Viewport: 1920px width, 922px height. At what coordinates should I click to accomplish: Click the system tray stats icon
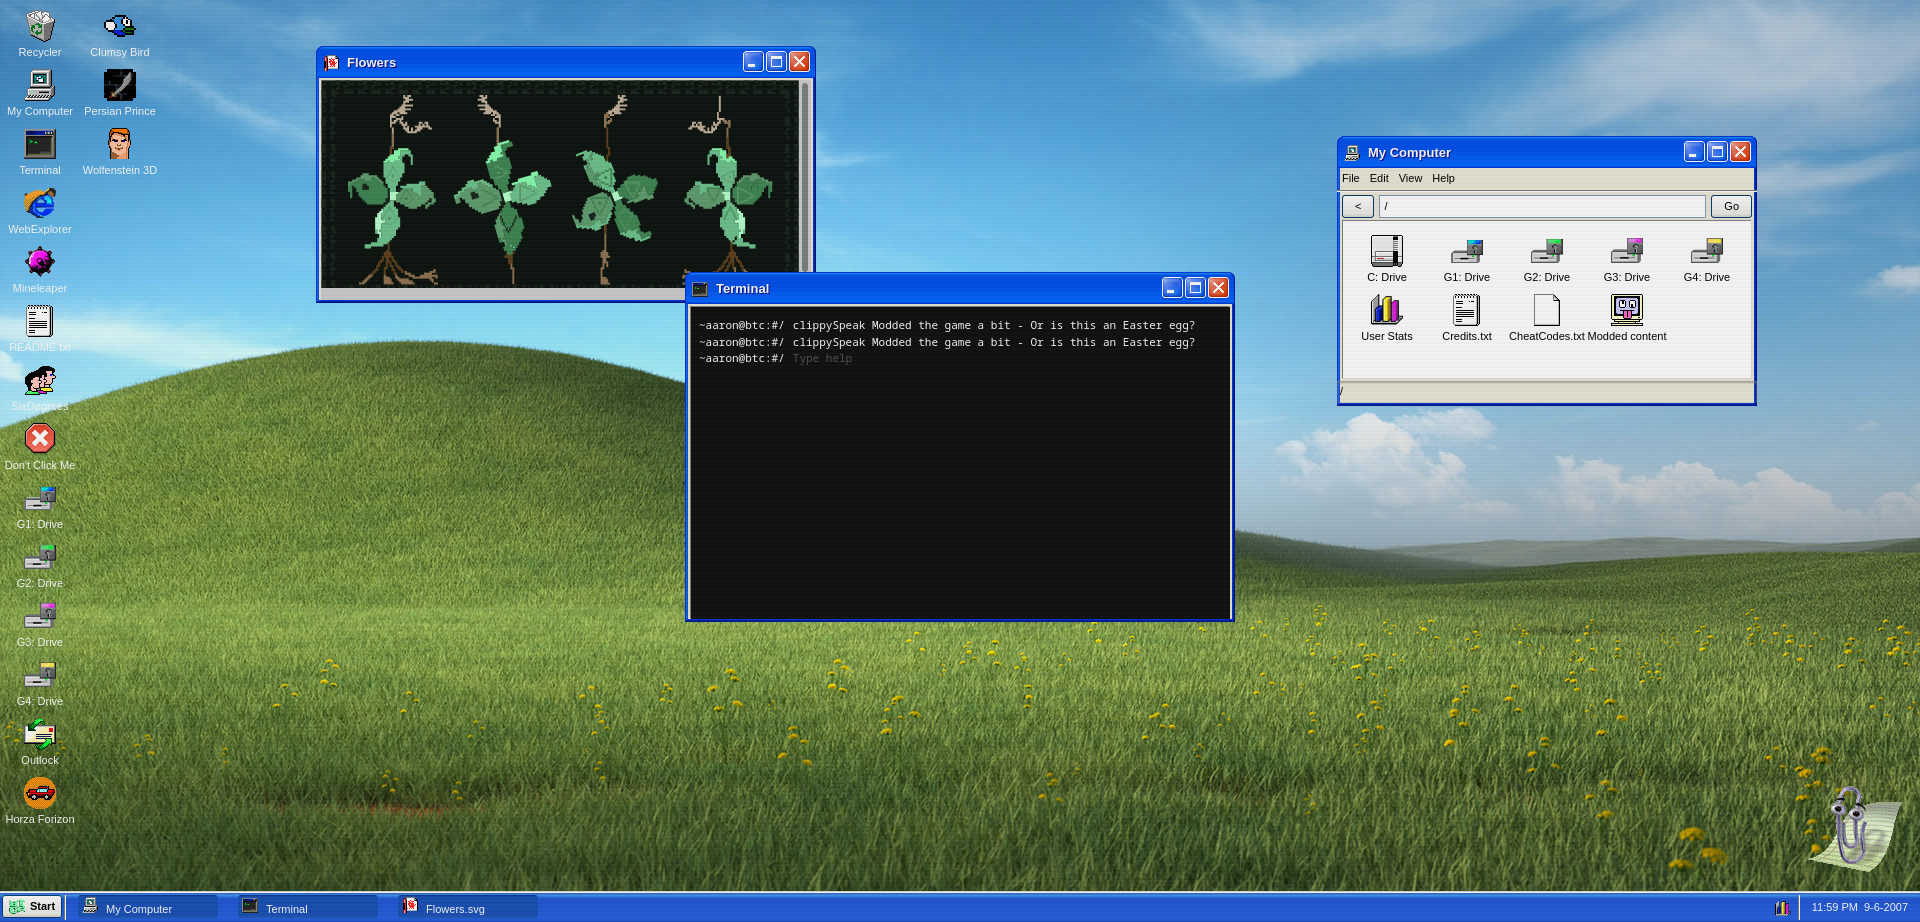pos(1782,908)
